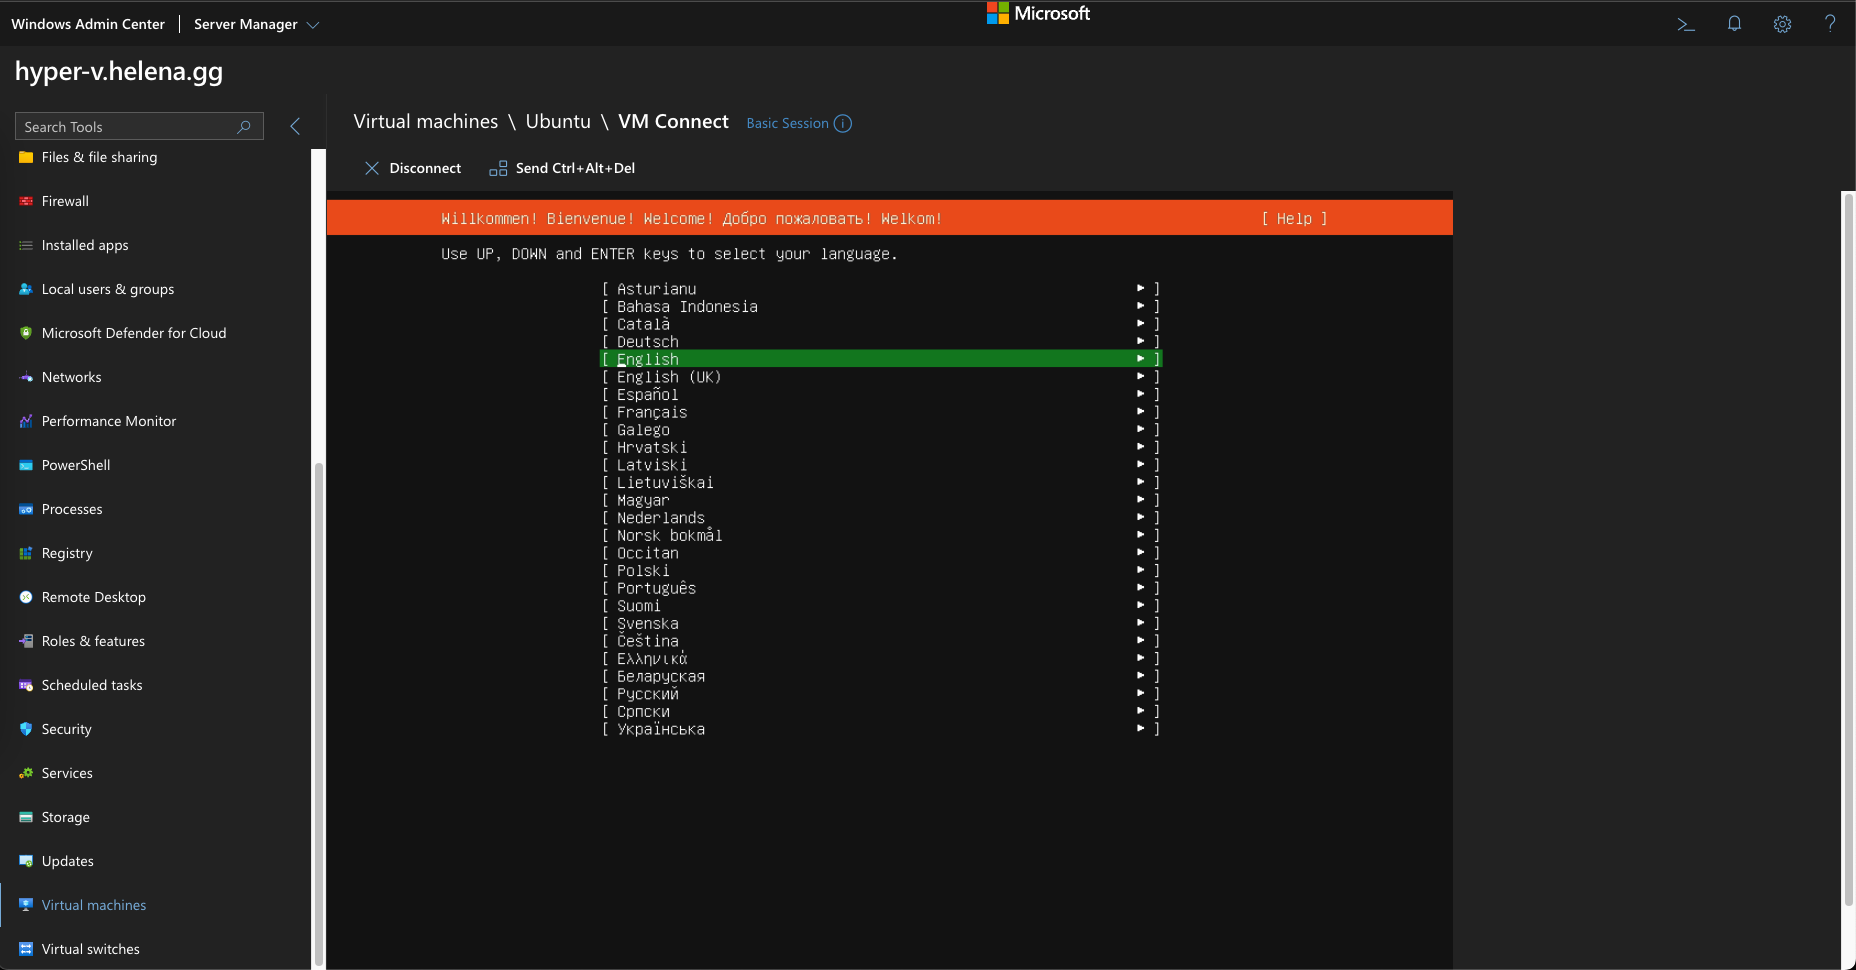Viewport: 1856px width, 970px height.
Task: Go to Virtual machines breadcrumb
Action: [x=425, y=122]
